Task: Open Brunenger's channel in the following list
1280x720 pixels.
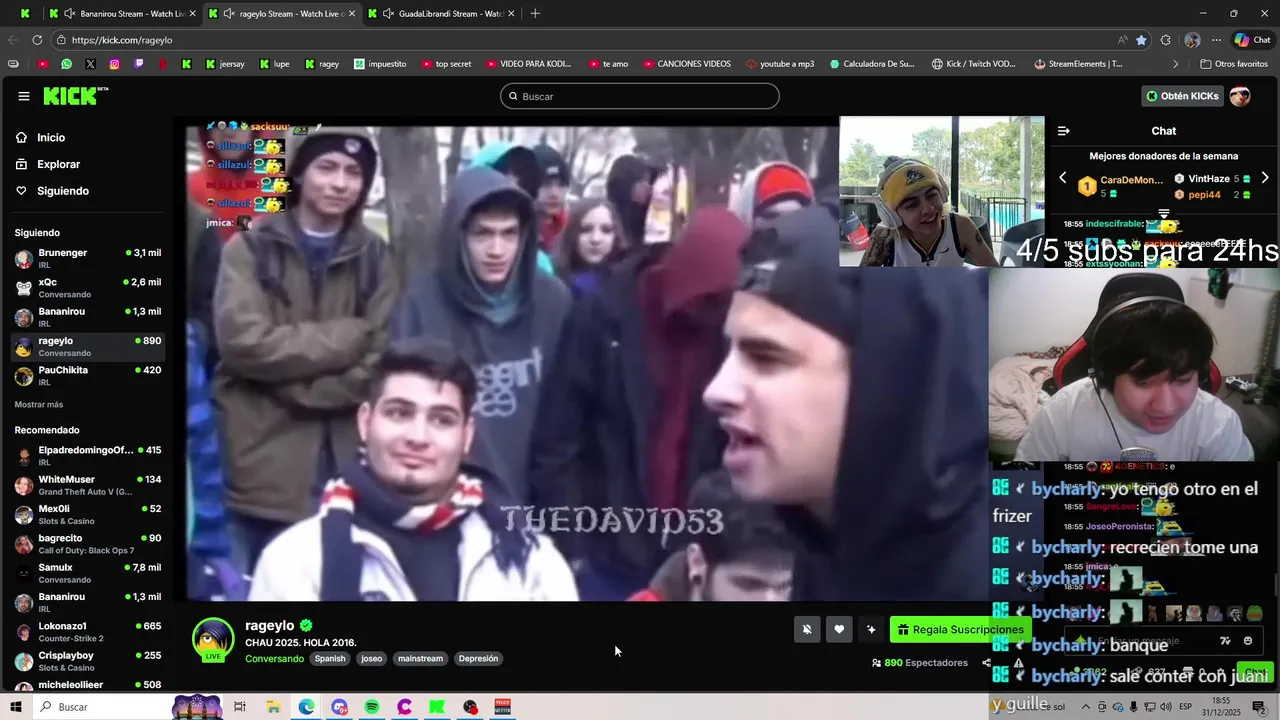Action: (88, 259)
